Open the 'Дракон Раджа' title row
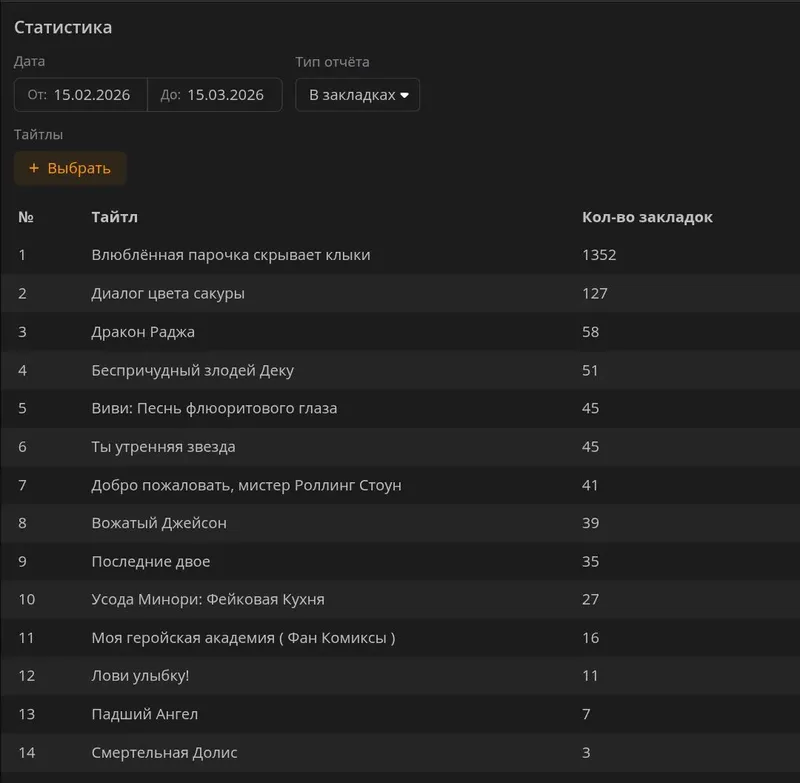Viewport: 800px width, 783px height. 143,332
